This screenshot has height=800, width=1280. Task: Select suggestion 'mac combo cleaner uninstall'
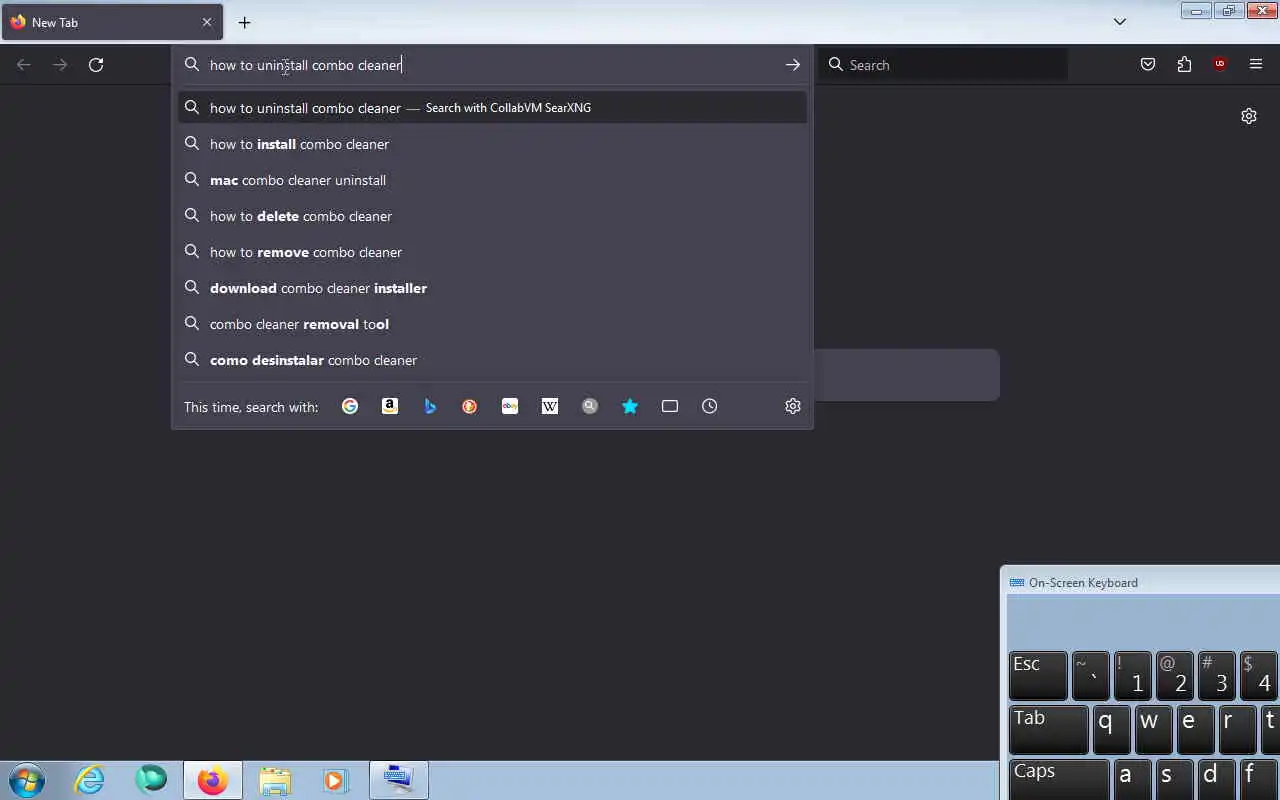click(492, 180)
